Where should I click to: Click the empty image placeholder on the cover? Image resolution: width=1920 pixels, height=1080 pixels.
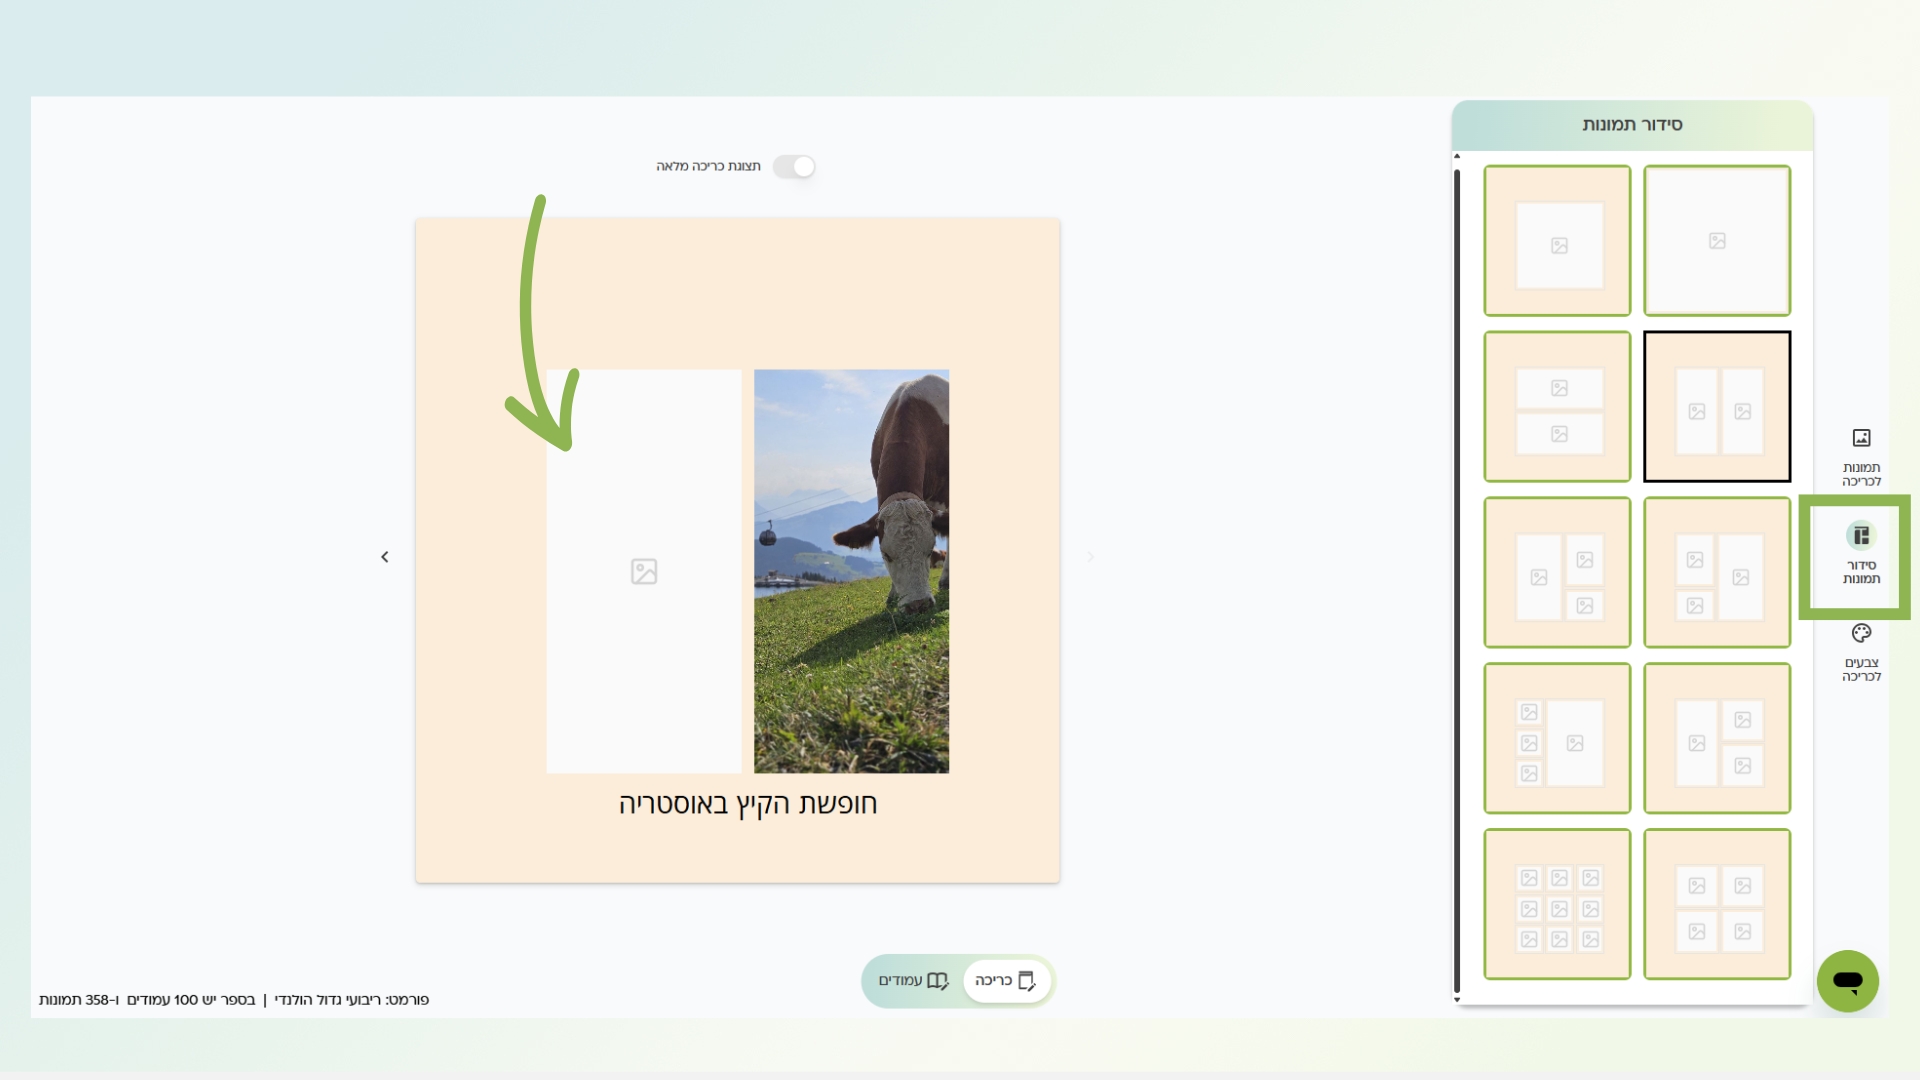tap(644, 571)
